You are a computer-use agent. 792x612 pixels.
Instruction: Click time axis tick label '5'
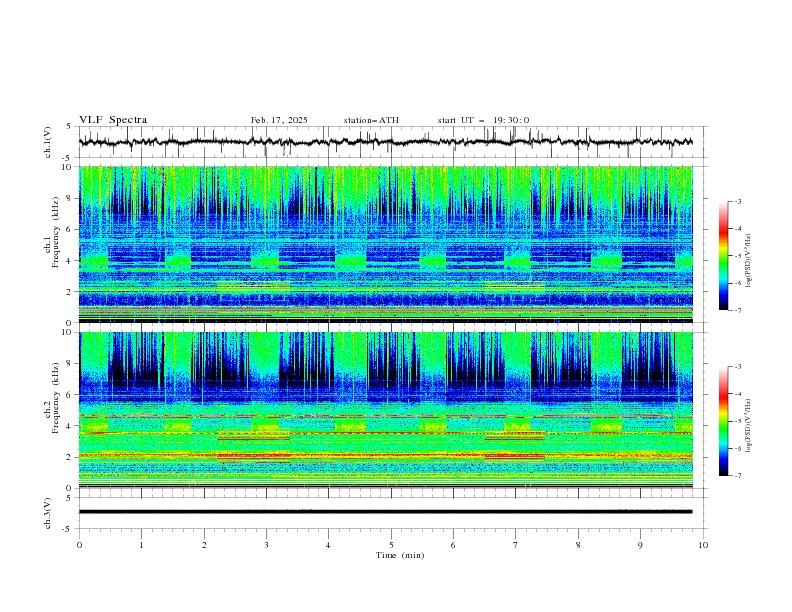point(391,545)
